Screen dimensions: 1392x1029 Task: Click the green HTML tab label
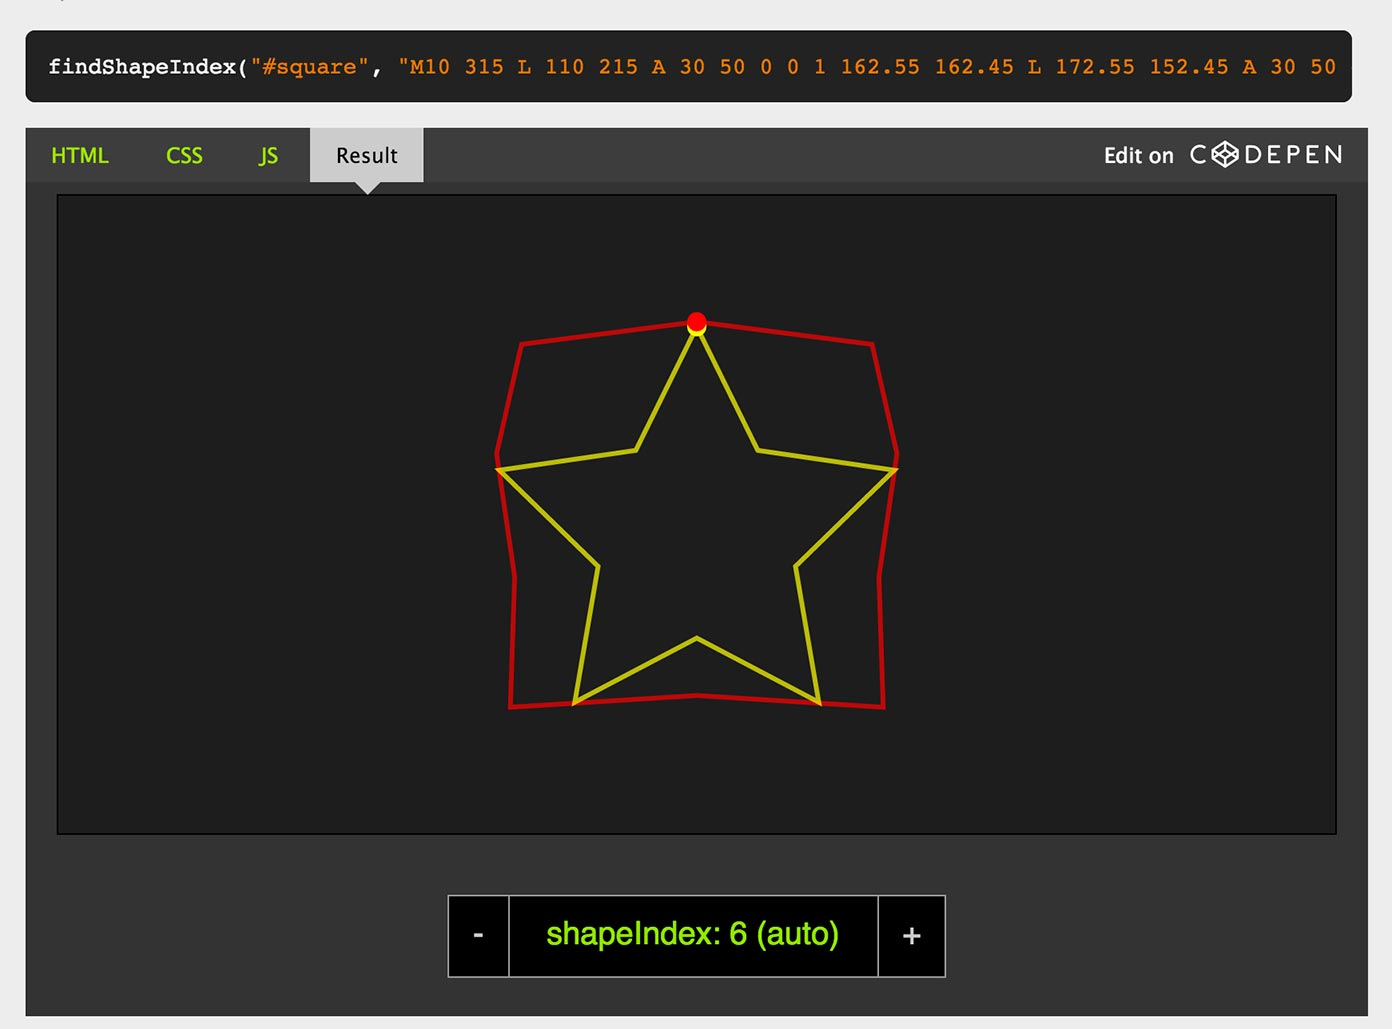80,155
